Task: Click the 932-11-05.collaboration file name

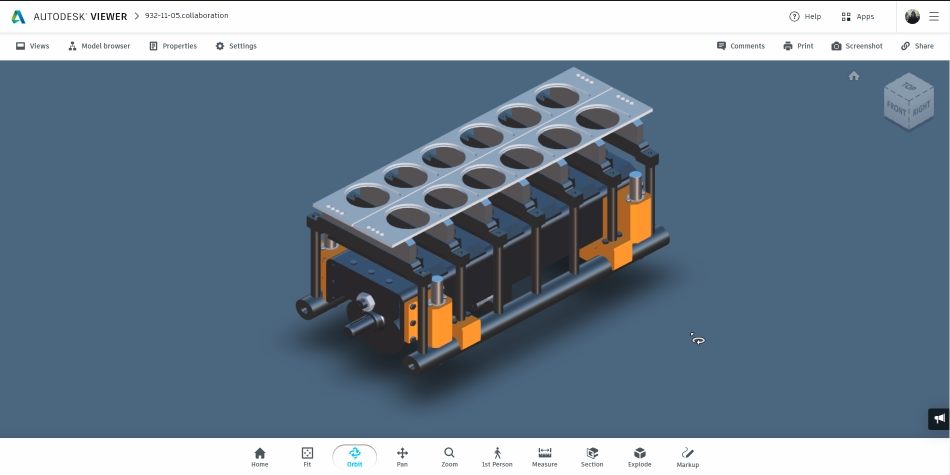Action: (x=187, y=16)
